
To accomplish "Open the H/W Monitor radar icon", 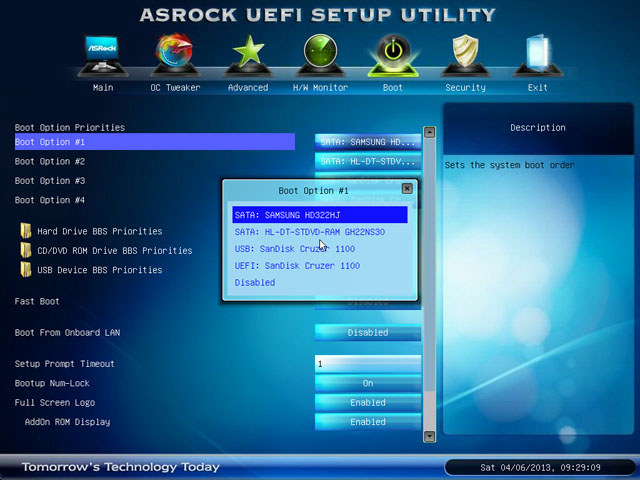I will [x=320, y=55].
